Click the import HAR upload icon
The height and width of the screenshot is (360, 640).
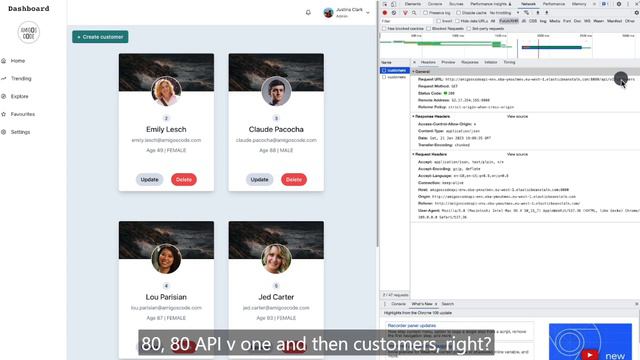tap(538, 13)
